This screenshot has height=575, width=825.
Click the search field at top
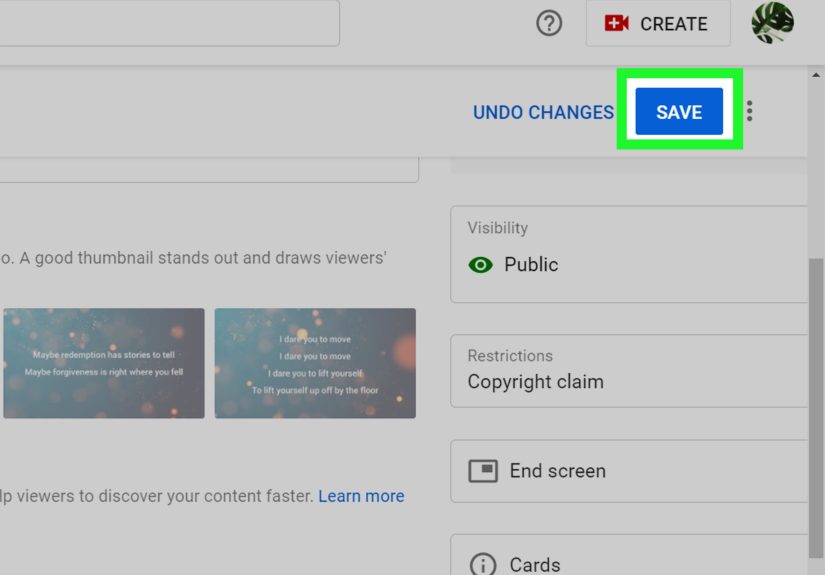click(169, 23)
